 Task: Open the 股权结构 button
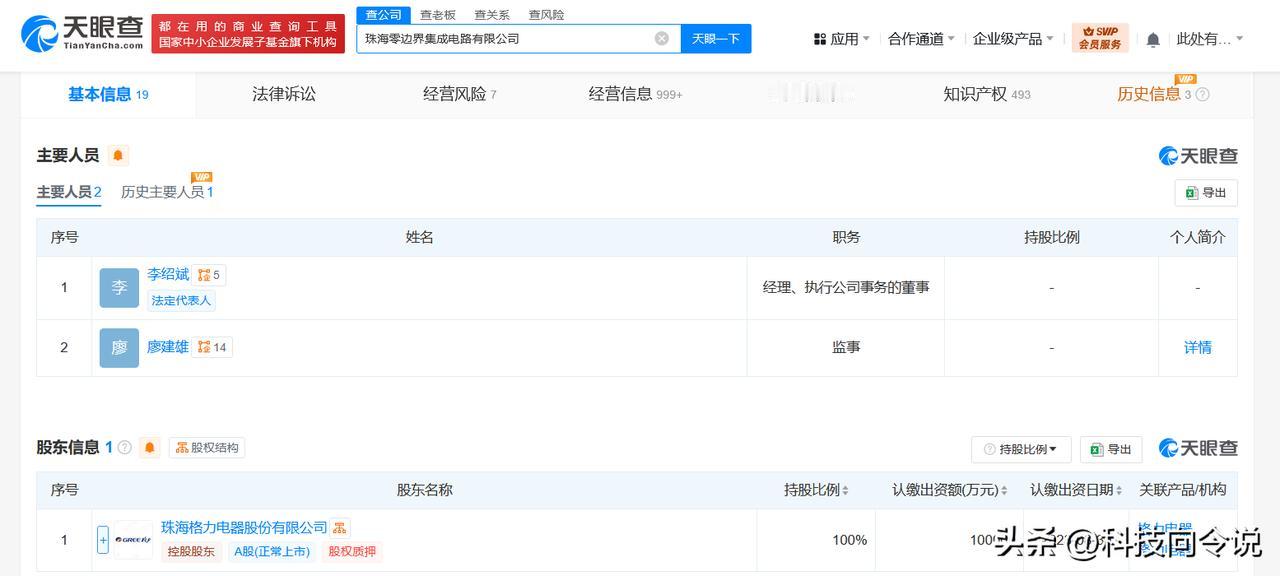pos(207,447)
